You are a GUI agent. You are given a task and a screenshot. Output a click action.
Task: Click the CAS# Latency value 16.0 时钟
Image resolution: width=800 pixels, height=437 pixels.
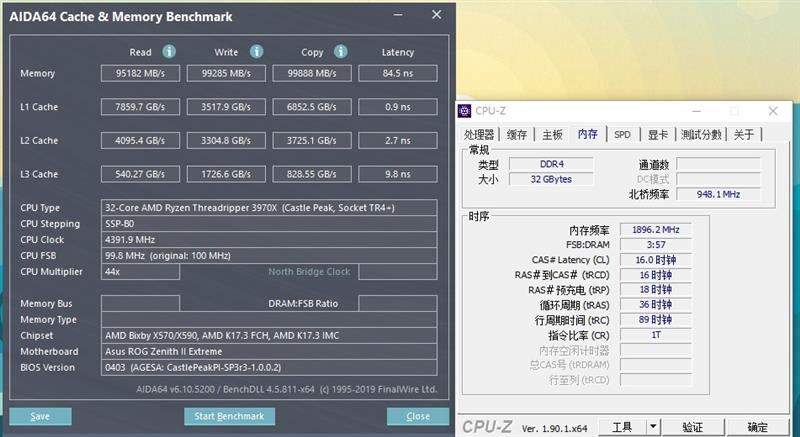[656, 260]
